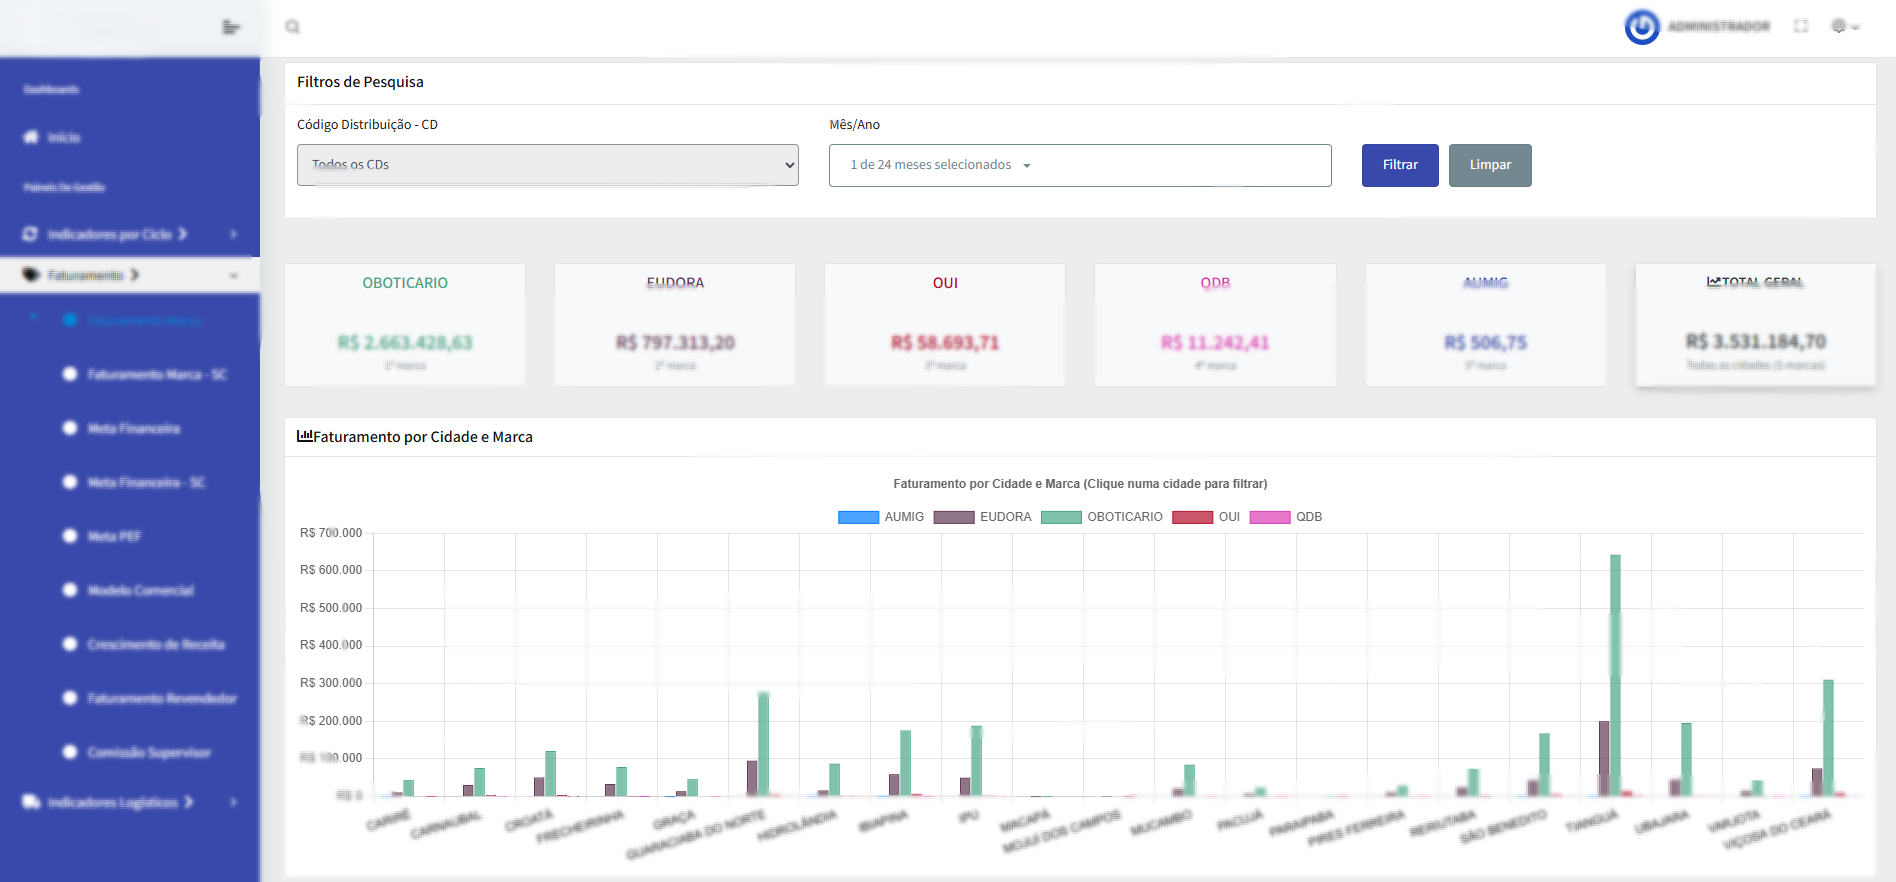Toggle the OBOTICARIO legend series

[x=1102, y=517]
